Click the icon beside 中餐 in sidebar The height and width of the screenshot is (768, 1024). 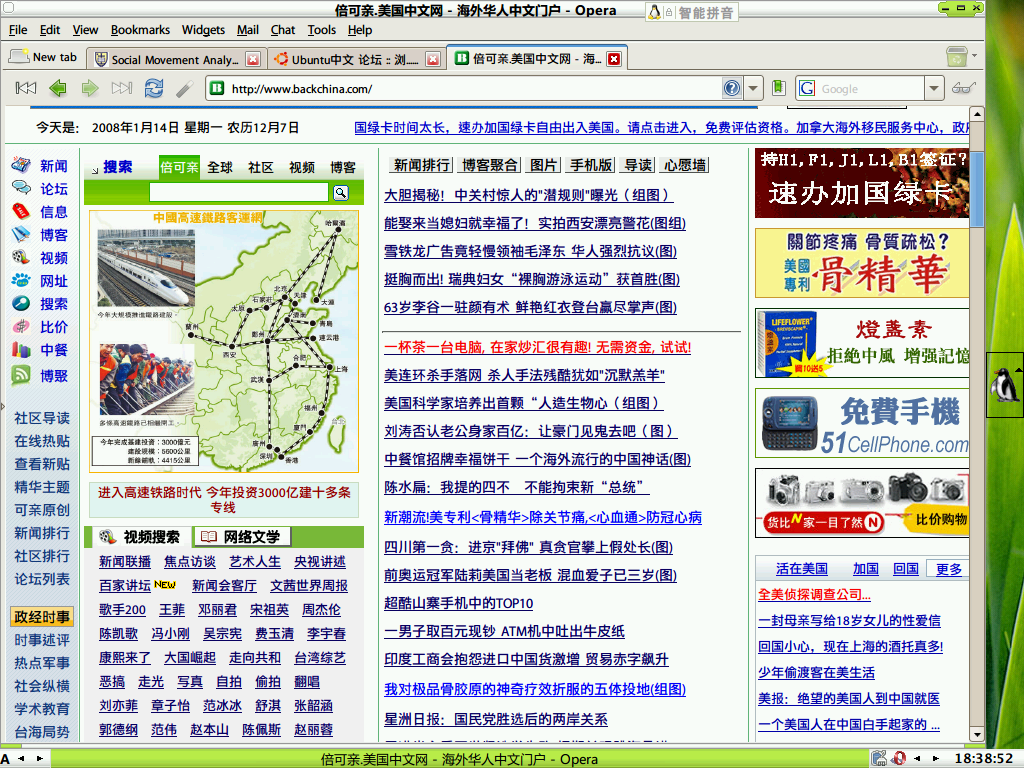pos(21,349)
